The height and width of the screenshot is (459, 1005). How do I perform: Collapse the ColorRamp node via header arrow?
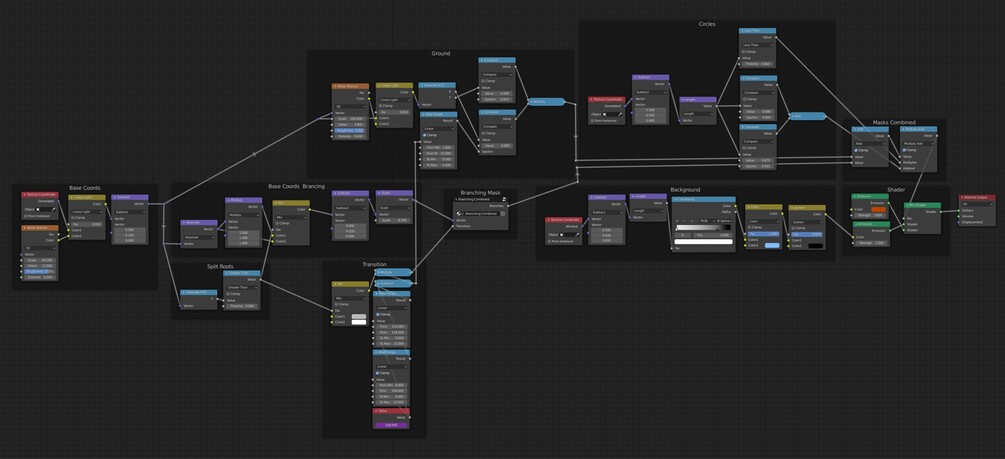675,199
